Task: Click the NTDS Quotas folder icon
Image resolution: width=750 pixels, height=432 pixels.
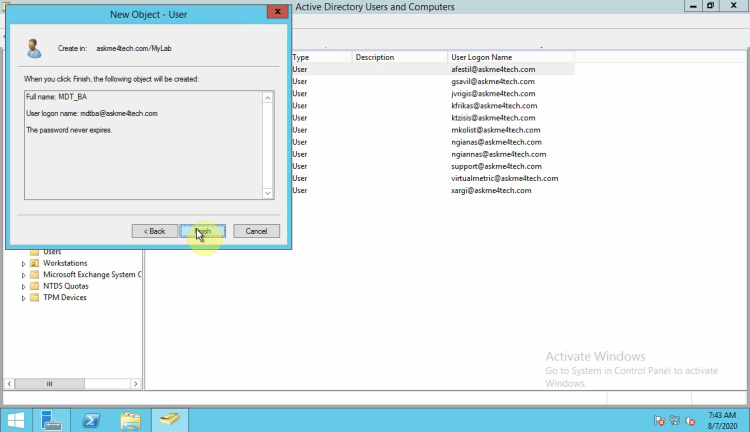Action: point(35,286)
